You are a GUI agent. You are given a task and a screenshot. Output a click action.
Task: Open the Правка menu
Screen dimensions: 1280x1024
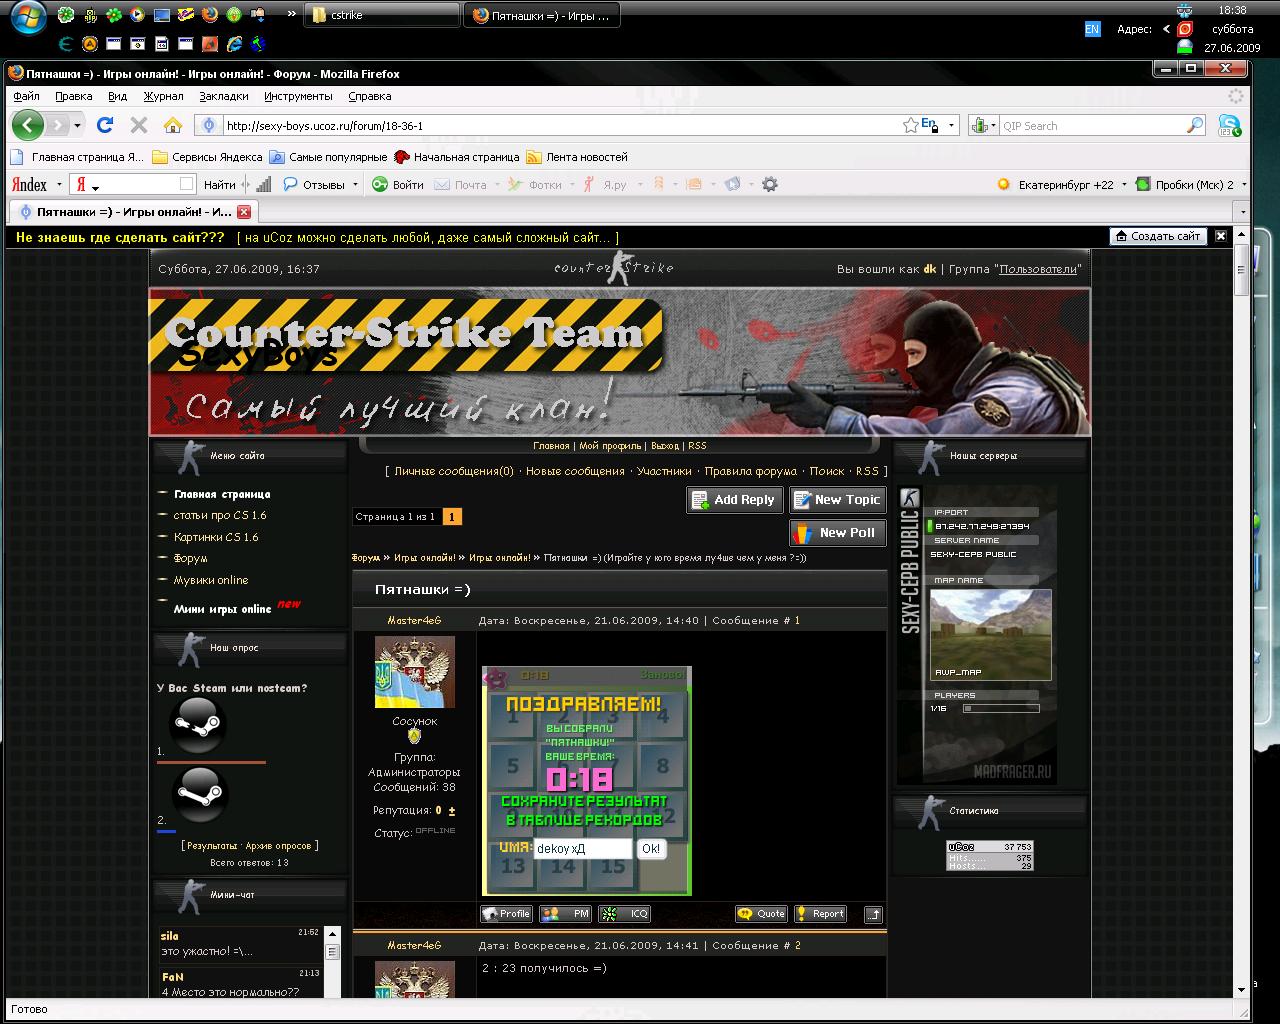74,96
